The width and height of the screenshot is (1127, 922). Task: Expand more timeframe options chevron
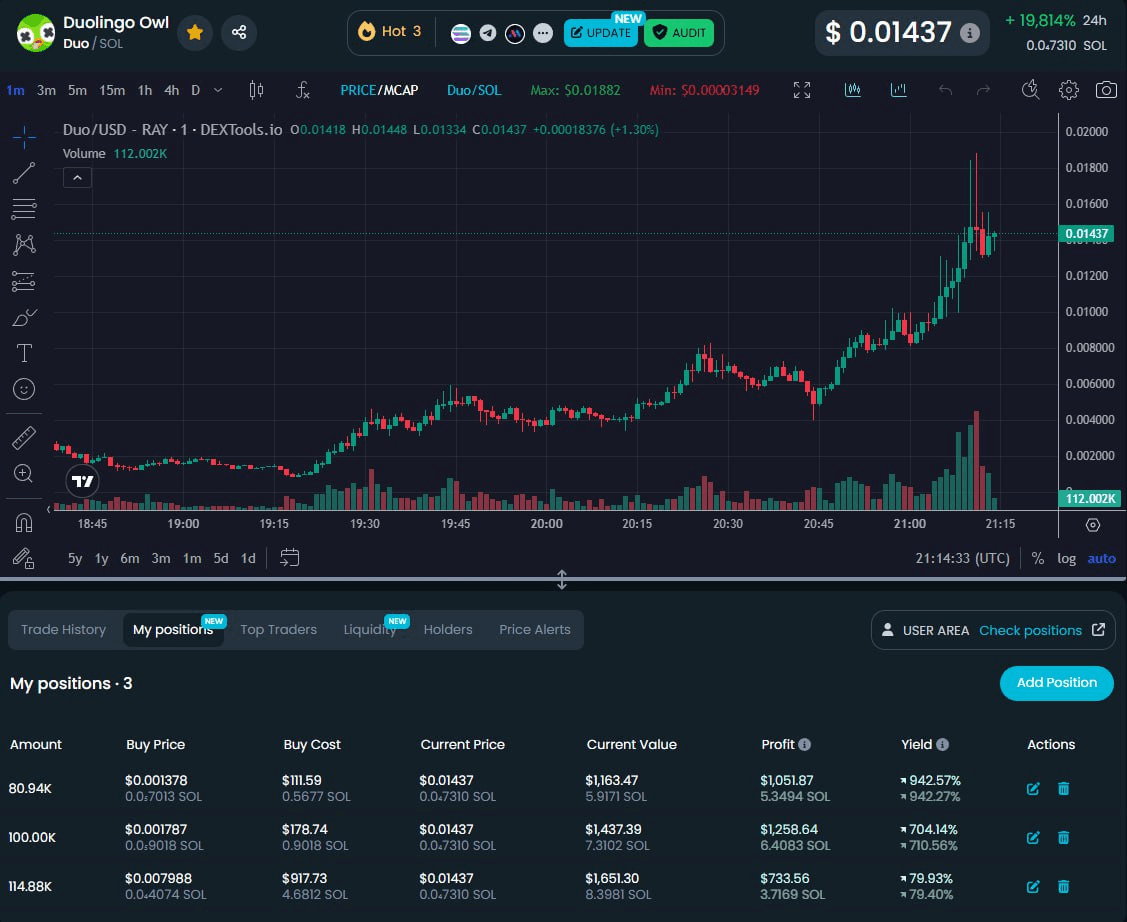pos(218,90)
